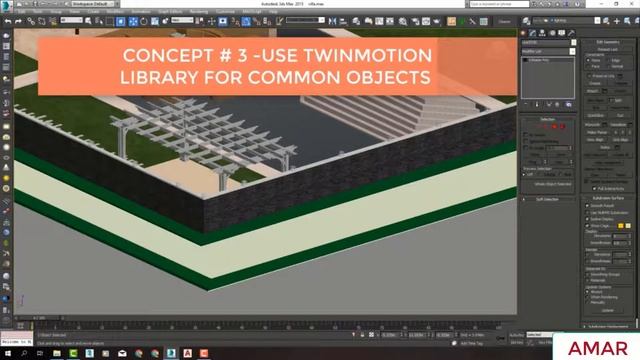This screenshot has height=360, width=640.
Task: Open the Hierarchy command panel tab
Action: coord(542,33)
